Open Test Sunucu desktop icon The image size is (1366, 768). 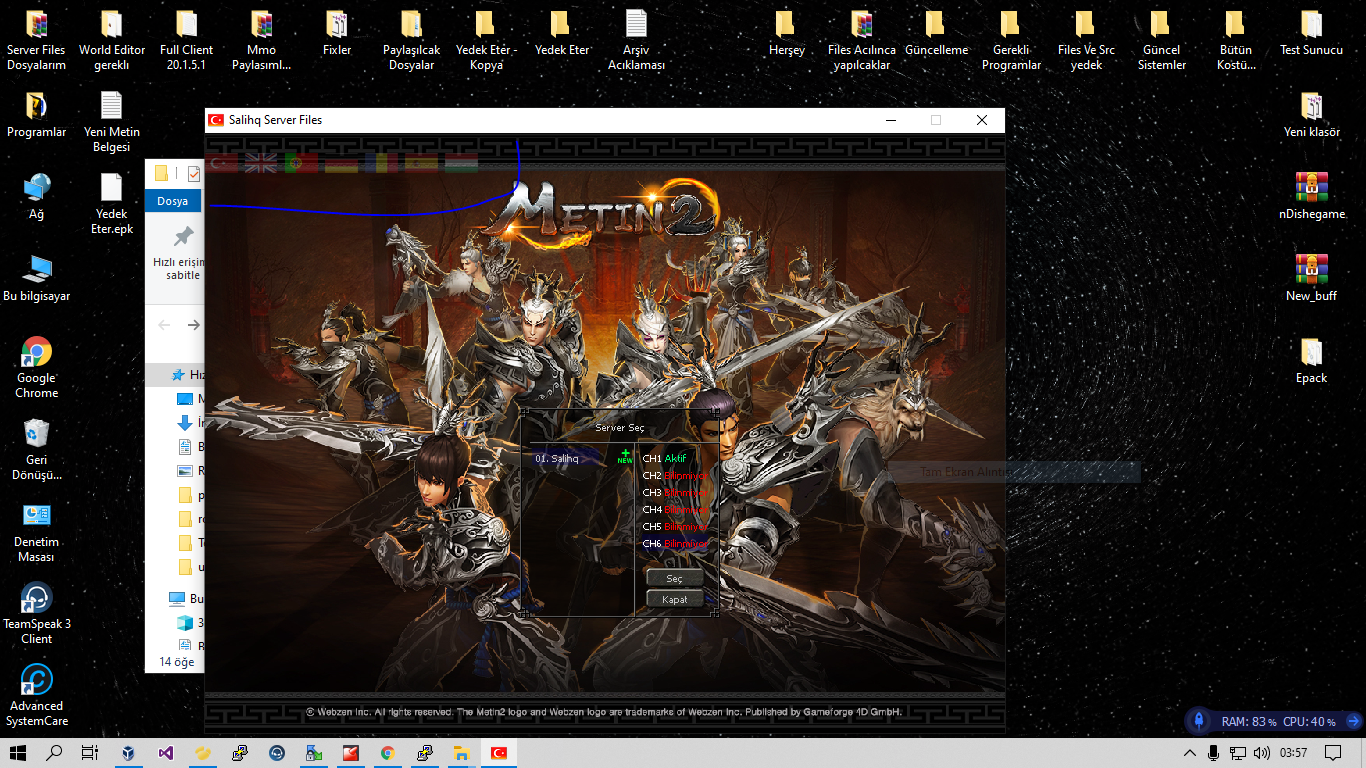tap(1311, 34)
